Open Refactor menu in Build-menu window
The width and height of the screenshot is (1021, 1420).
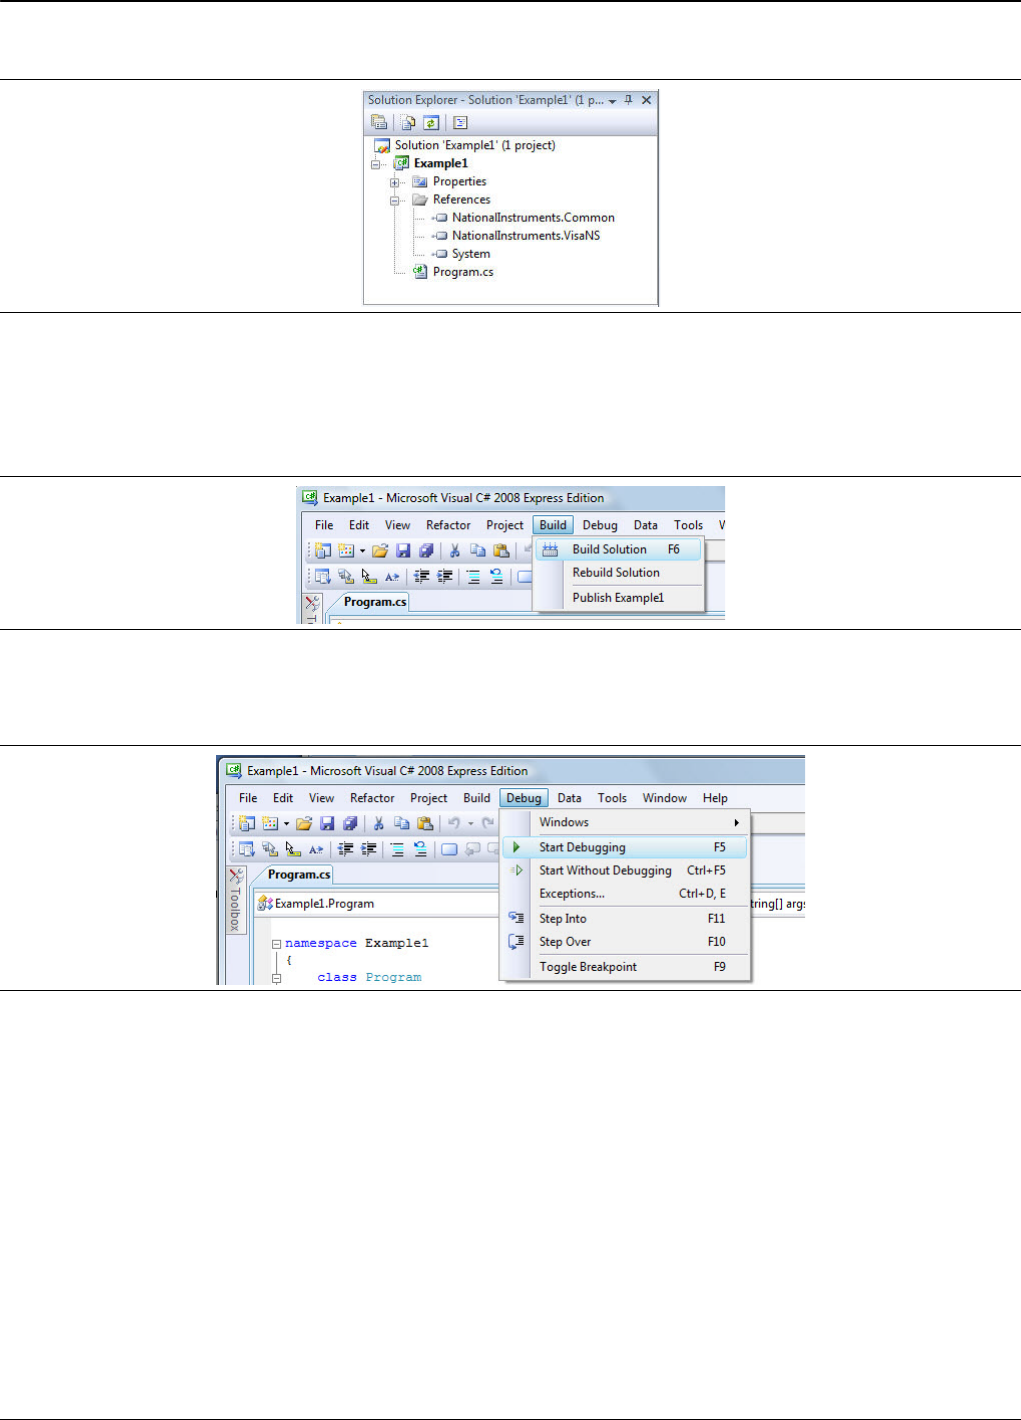pyautogui.click(x=448, y=525)
